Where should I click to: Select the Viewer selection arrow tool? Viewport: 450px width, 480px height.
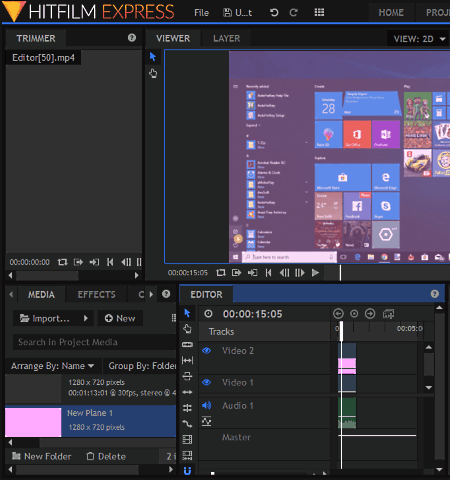[x=153, y=57]
